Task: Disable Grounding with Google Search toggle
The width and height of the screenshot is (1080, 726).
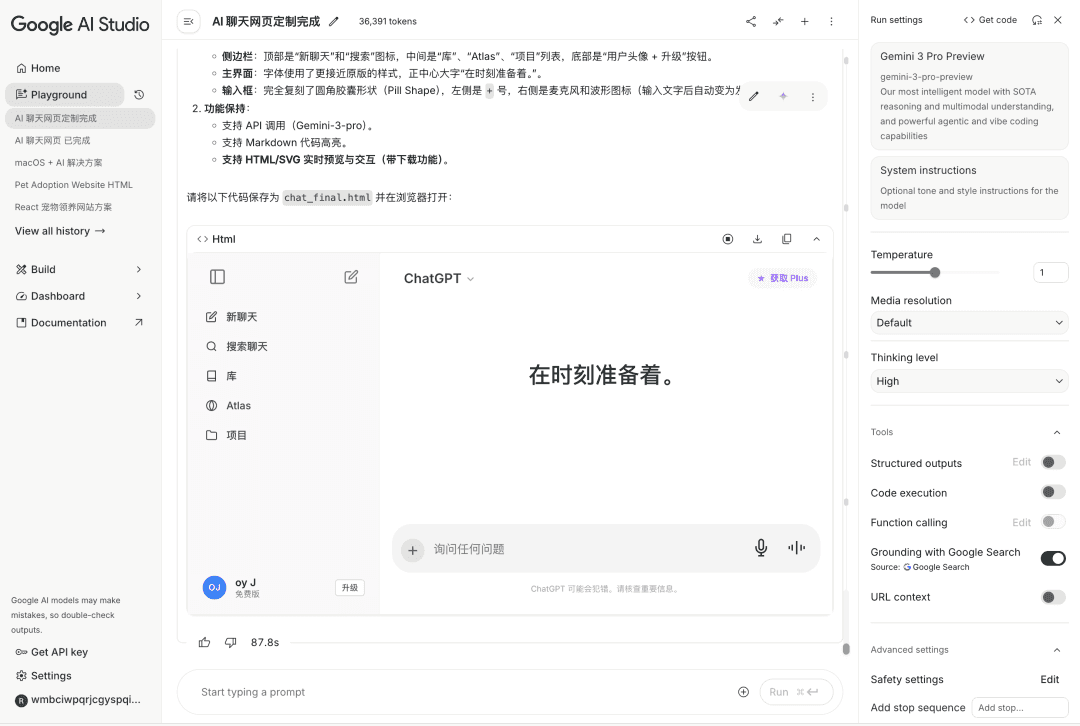Action: coord(1052,558)
